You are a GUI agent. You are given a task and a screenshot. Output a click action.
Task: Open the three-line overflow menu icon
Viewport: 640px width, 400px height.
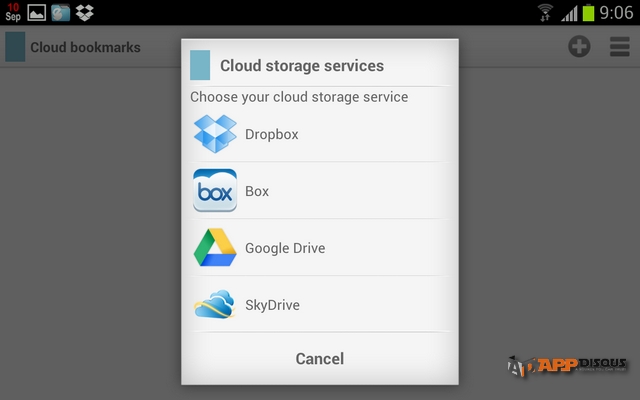(619, 46)
